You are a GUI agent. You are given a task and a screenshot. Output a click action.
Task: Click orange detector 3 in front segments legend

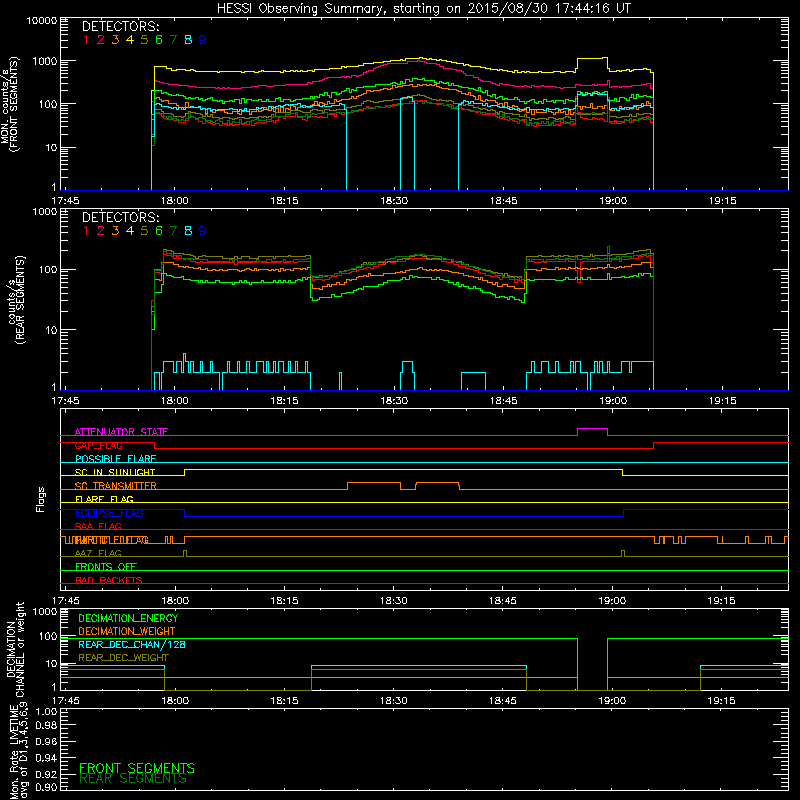(115, 40)
